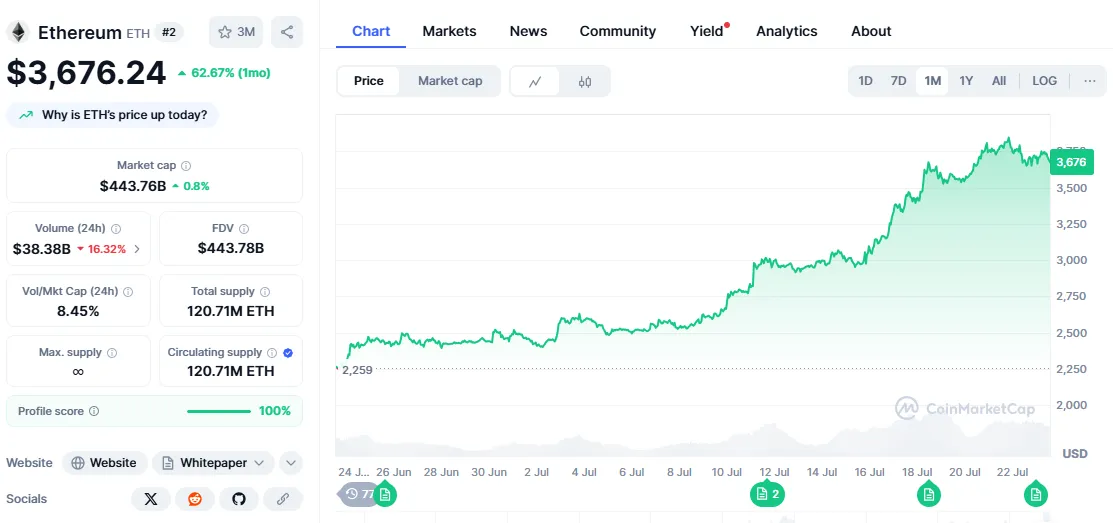Click the 12 Jul news event marker
The image size is (1113, 523).
[767, 493]
